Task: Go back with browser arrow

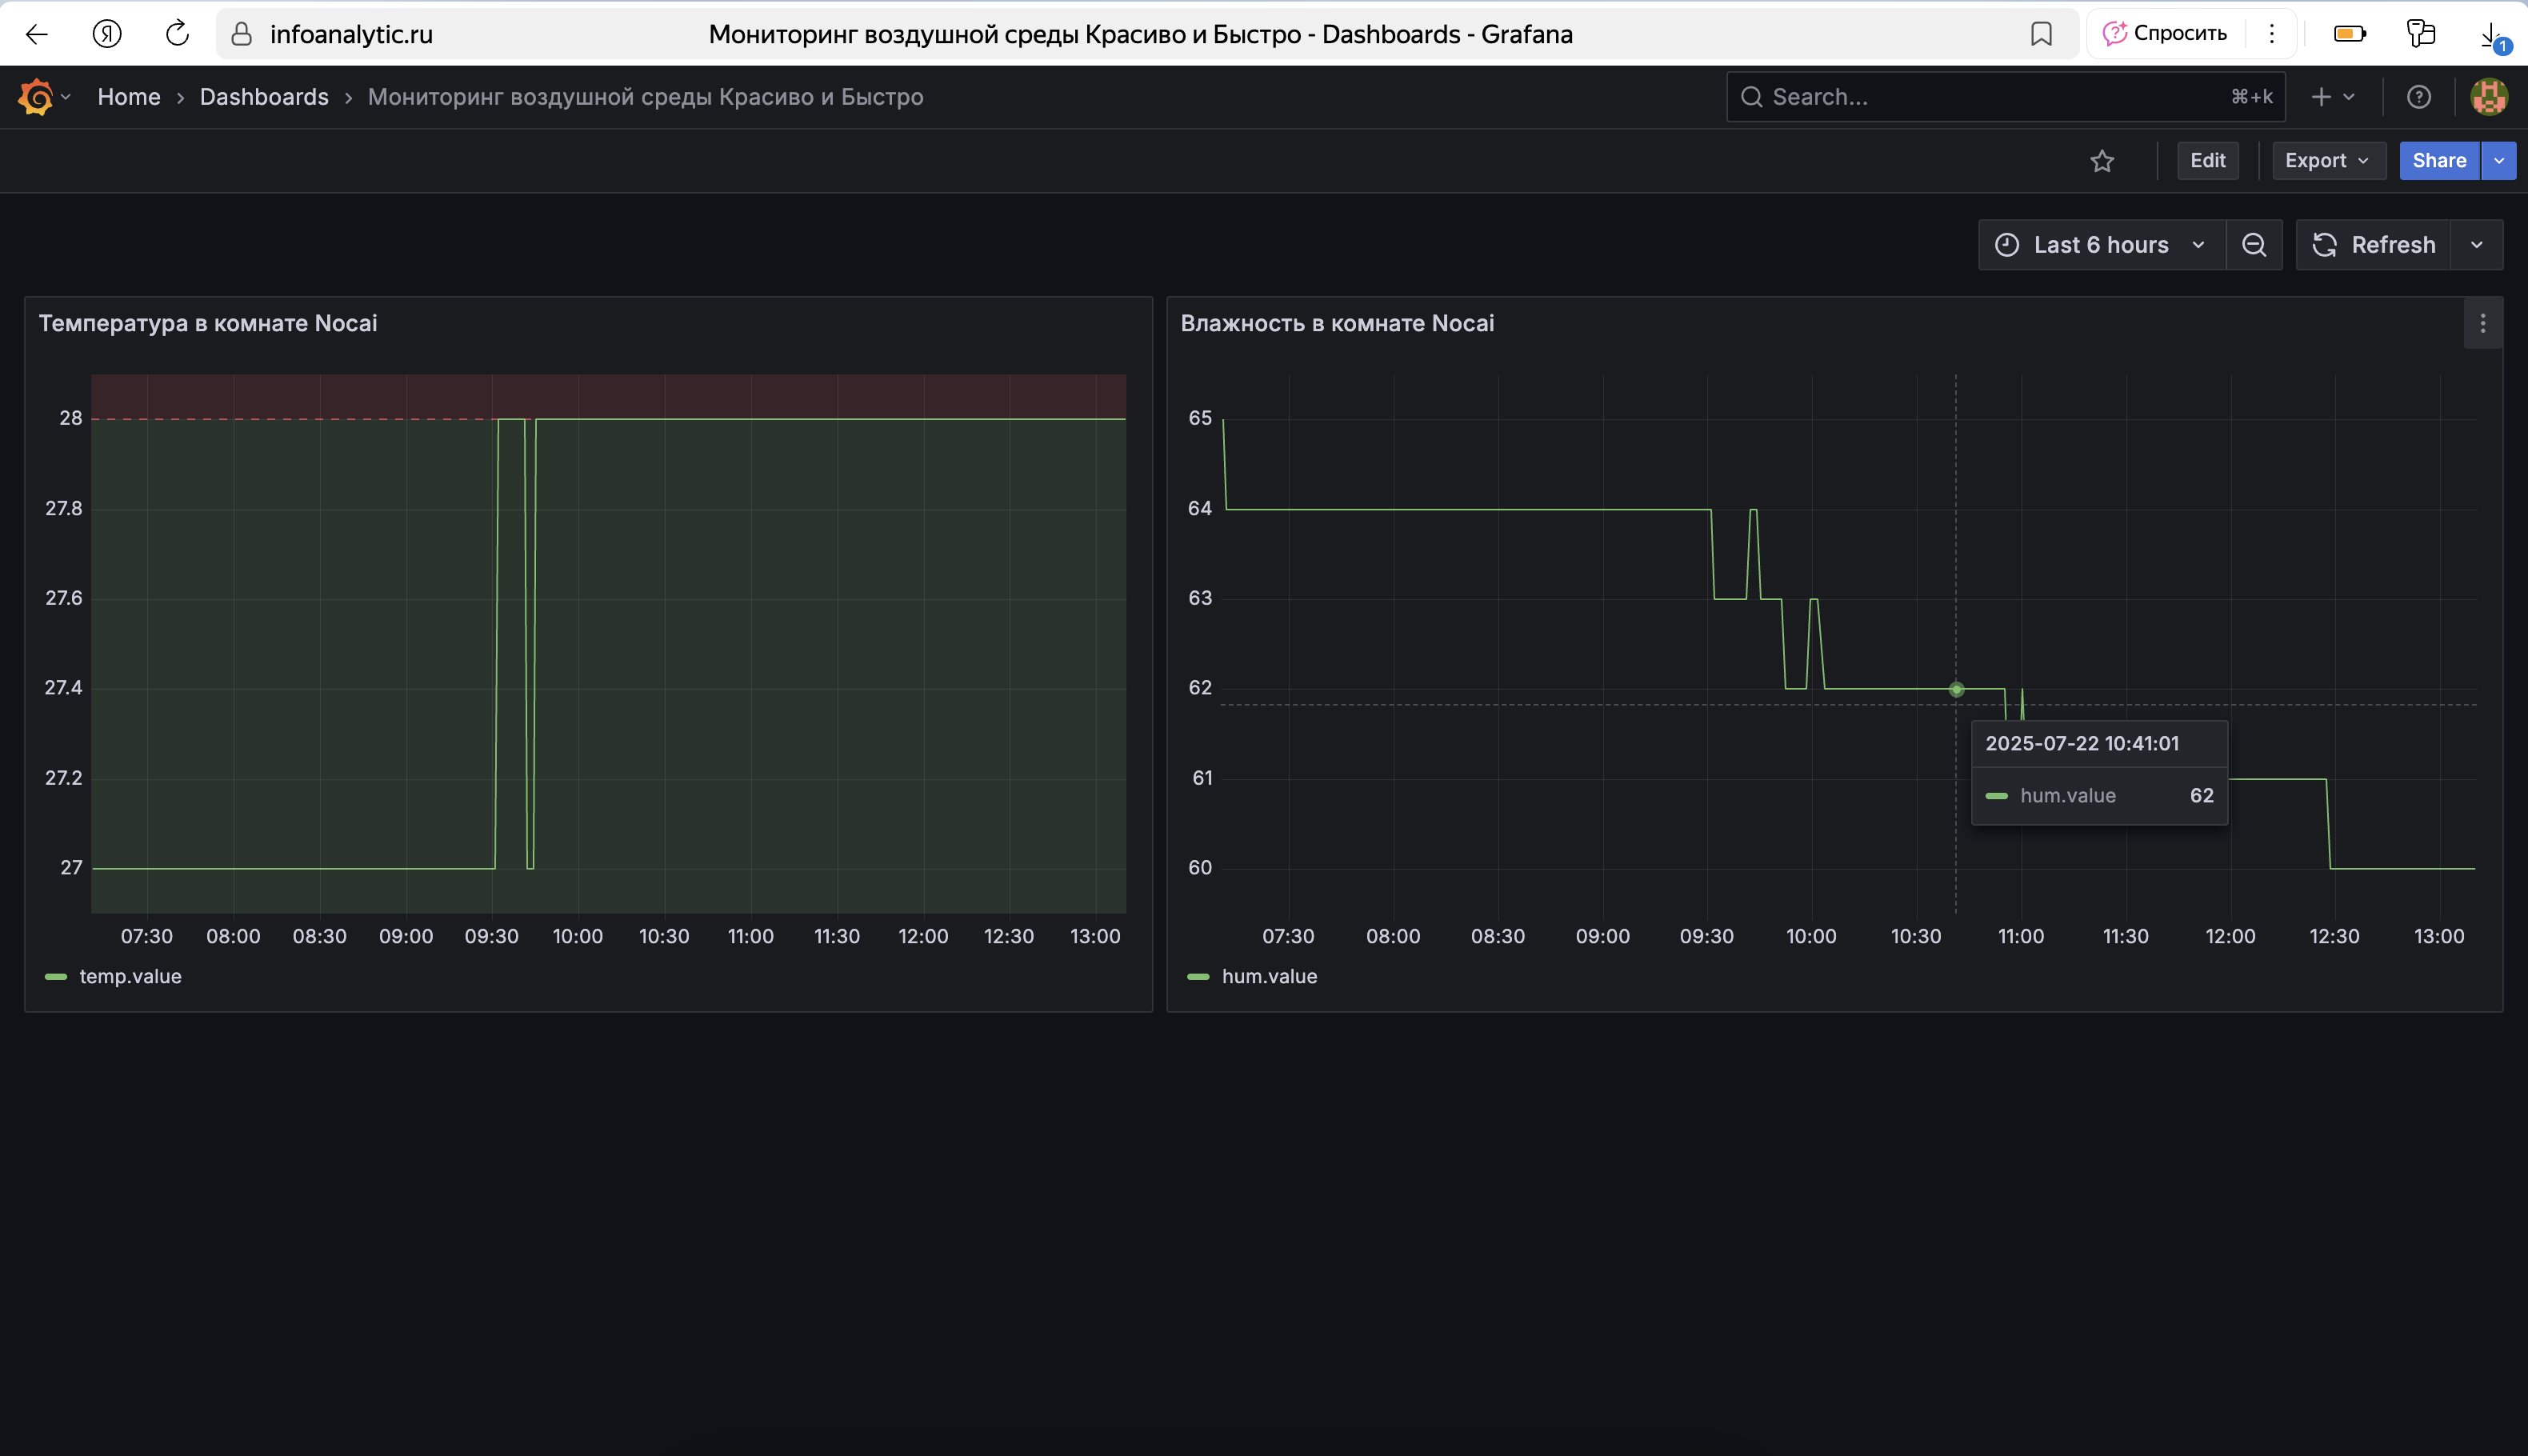Action: tap(37, 34)
